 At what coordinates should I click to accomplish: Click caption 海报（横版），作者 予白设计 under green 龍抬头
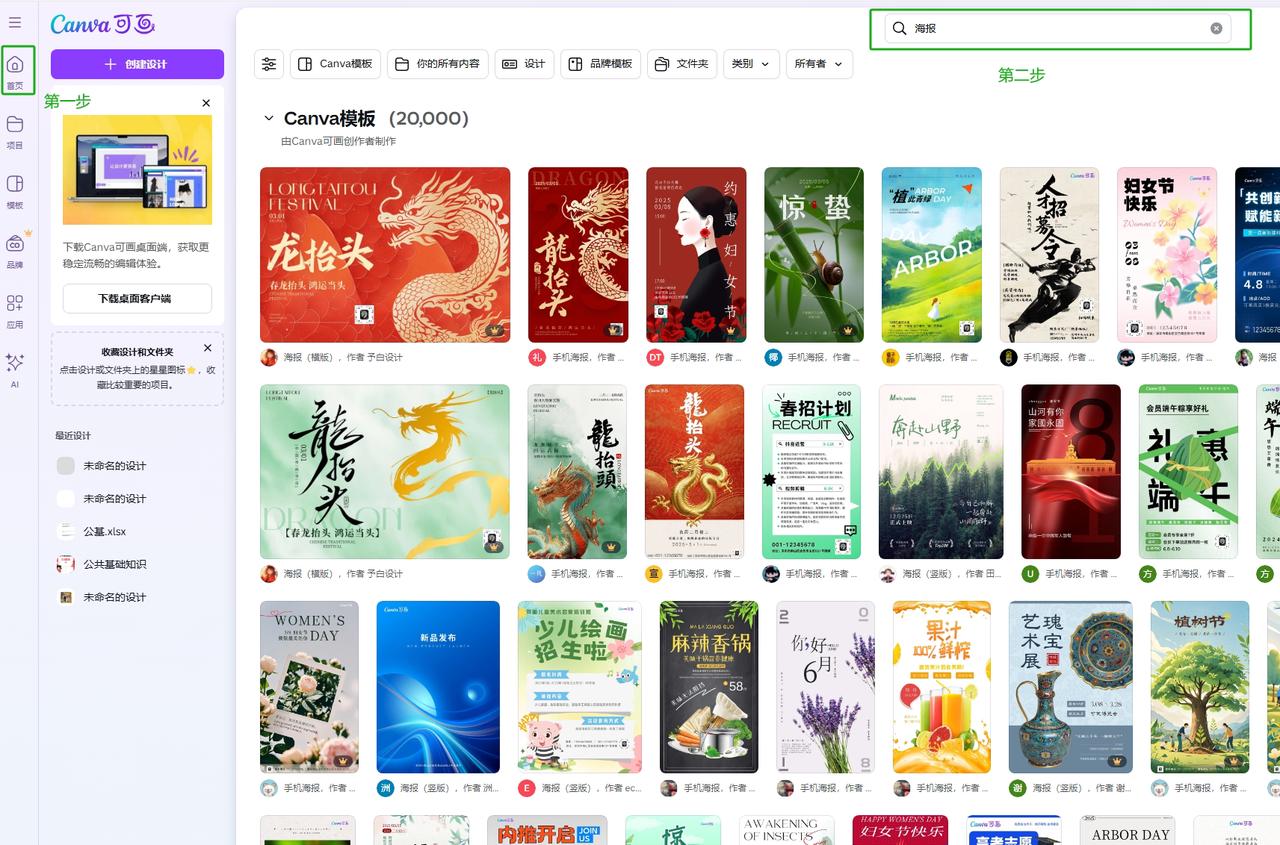[x=343, y=574]
